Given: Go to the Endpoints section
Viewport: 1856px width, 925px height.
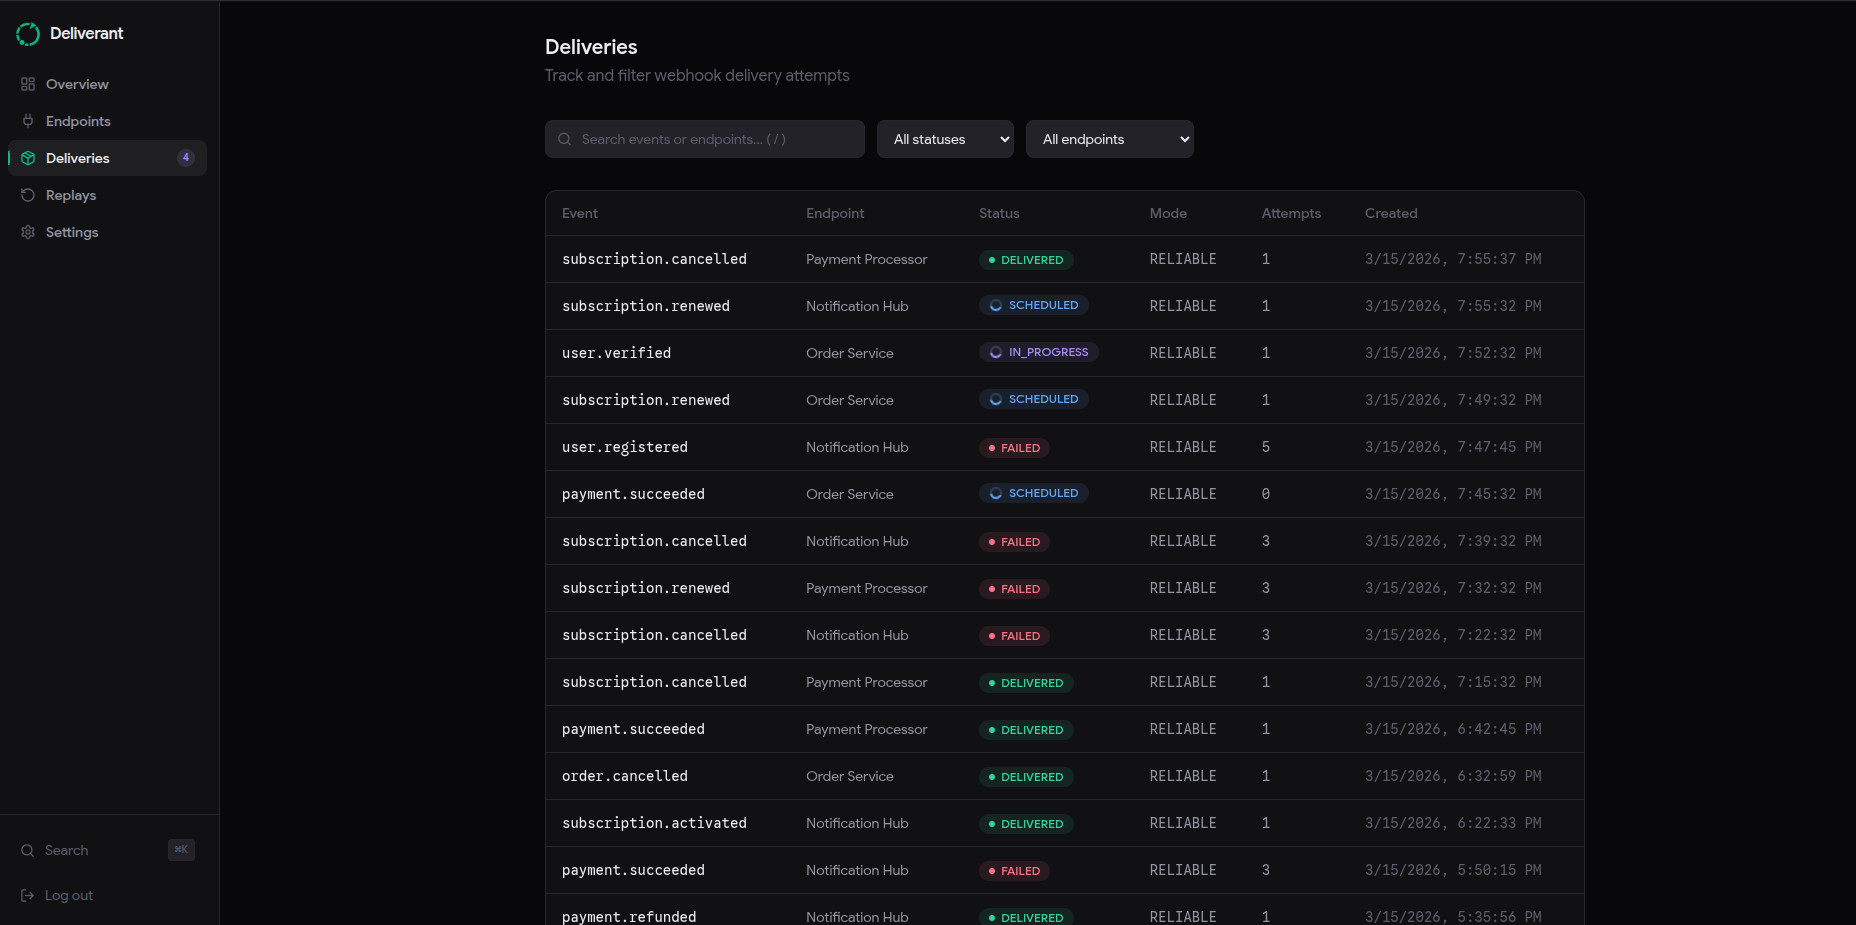Looking at the screenshot, I should coord(78,121).
